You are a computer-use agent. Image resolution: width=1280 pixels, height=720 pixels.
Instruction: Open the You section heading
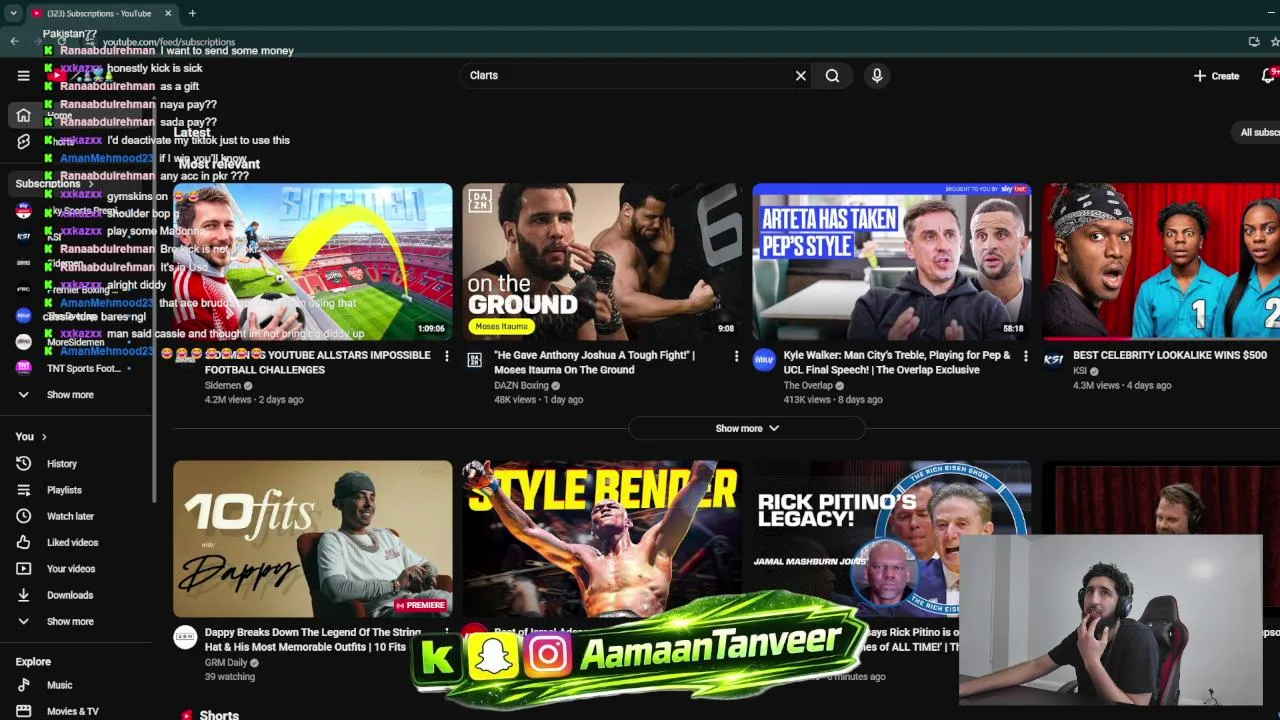click(31, 437)
